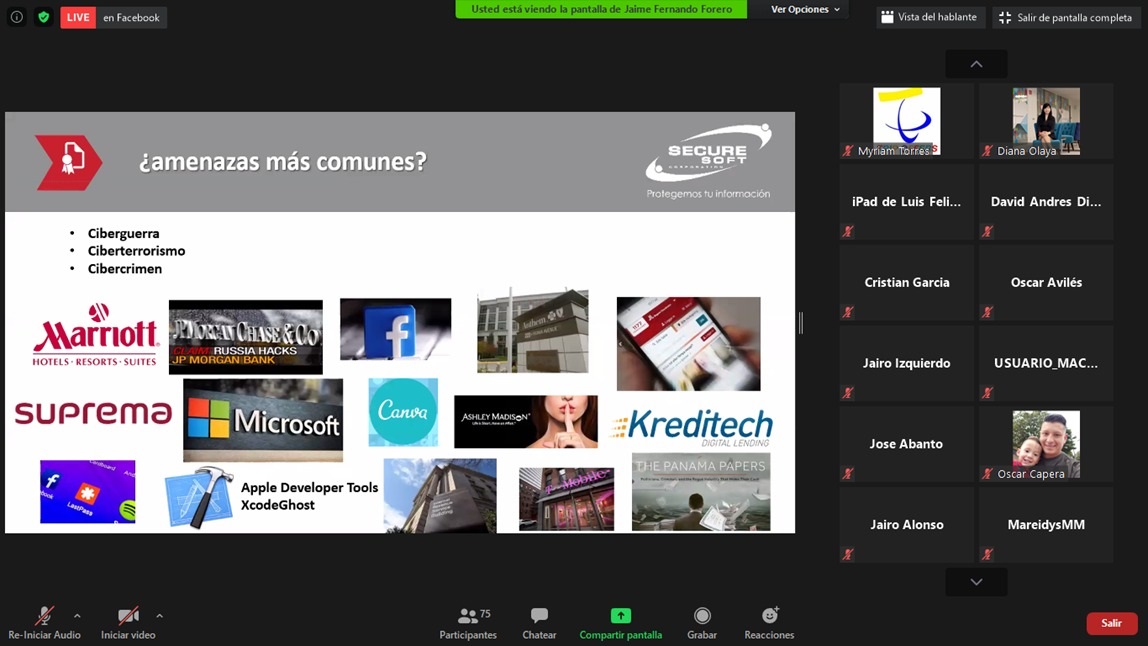Click the Canva logo on the slide
The image size is (1148, 646).
pyautogui.click(x=403, y=412)
